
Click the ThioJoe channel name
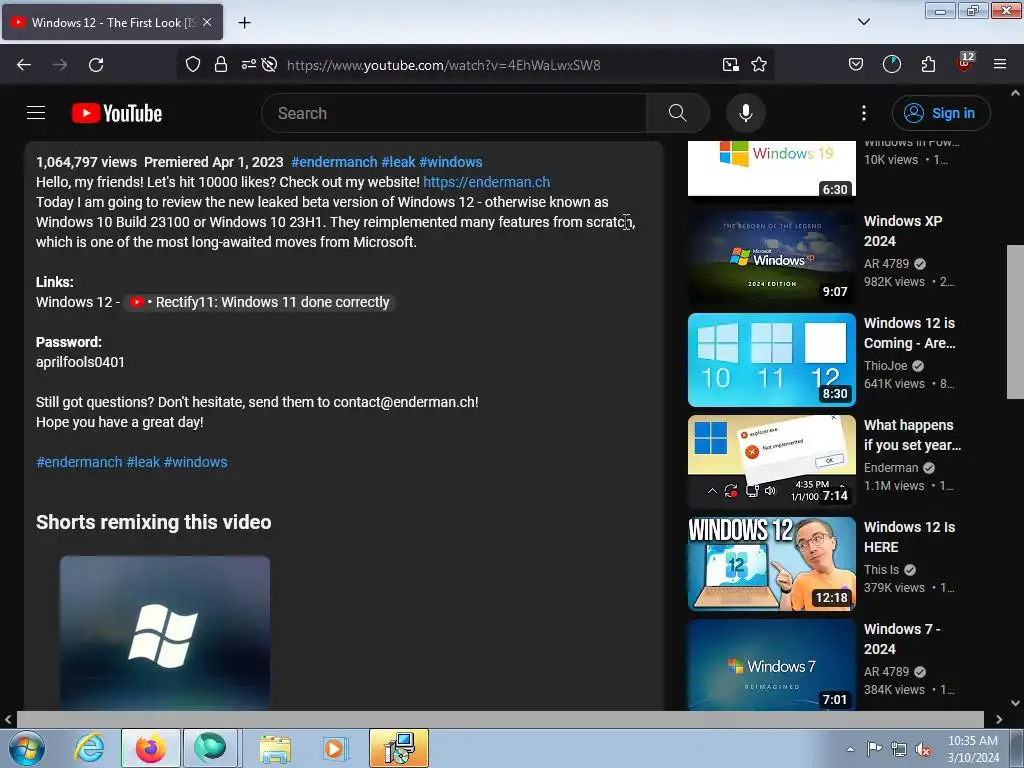(886, 366)
